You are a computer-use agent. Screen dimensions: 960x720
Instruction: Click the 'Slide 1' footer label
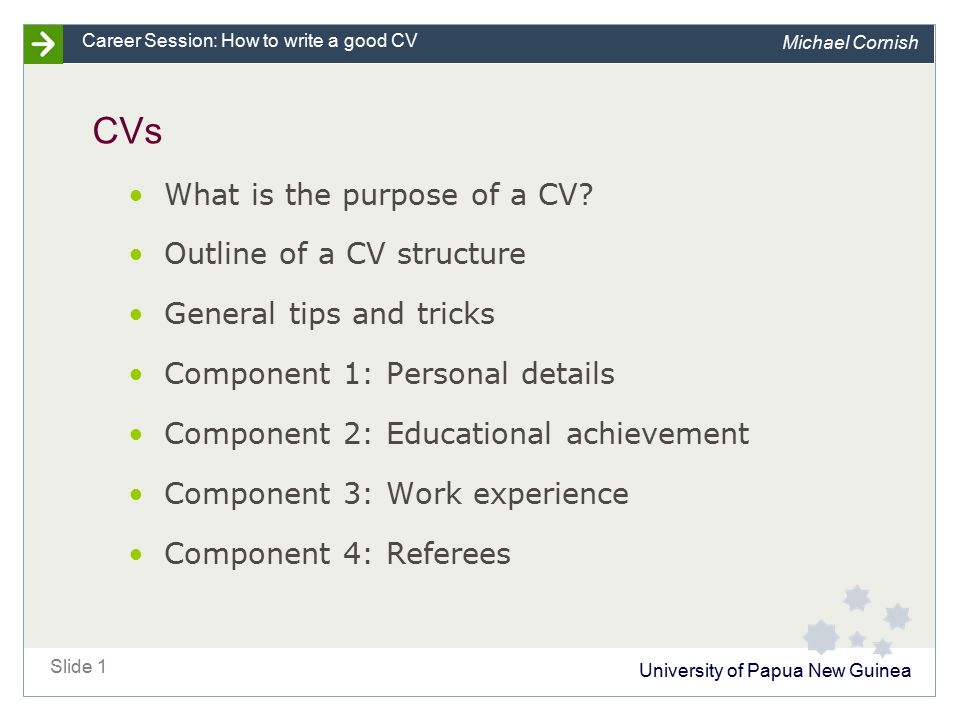click(78, 666)
